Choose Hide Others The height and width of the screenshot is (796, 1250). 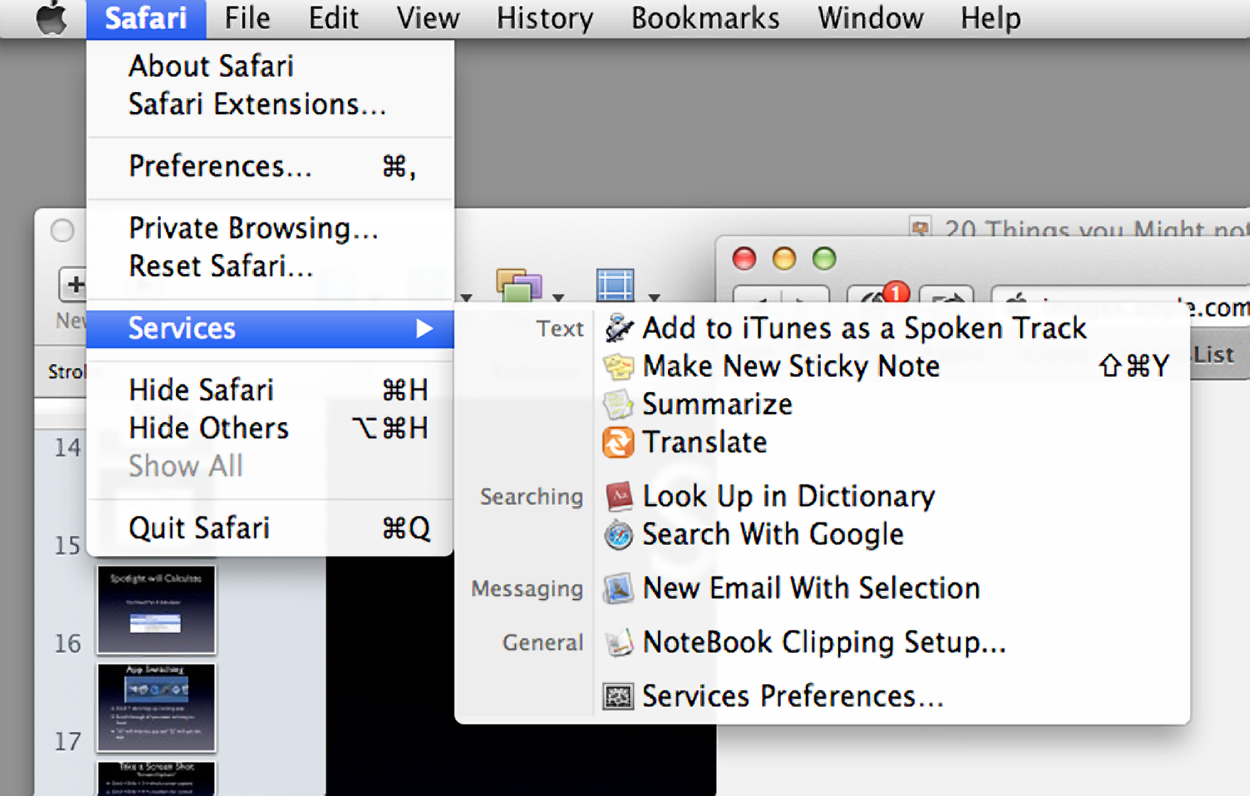270,428
